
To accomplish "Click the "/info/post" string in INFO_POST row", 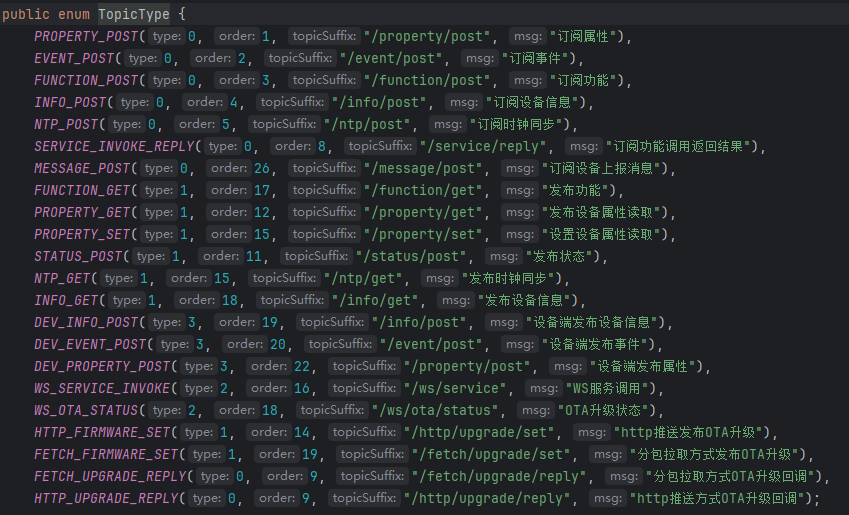I will [x=379, y=102].
